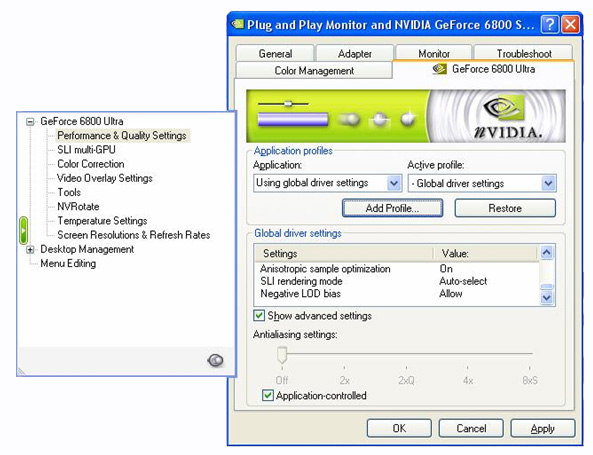Select Desktop Management in the tree
Image resolution: width=593 pixels, height=455 pixels.
pos(87,249)
